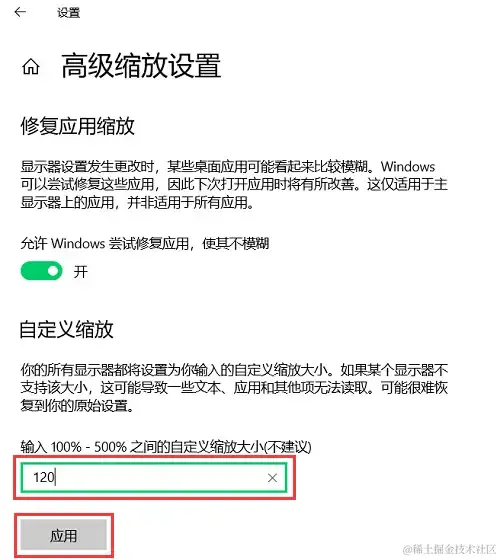Click the 高级缩放设置 page heading
Viewport: 500px width, 559px height.
[x=141, y=66]
